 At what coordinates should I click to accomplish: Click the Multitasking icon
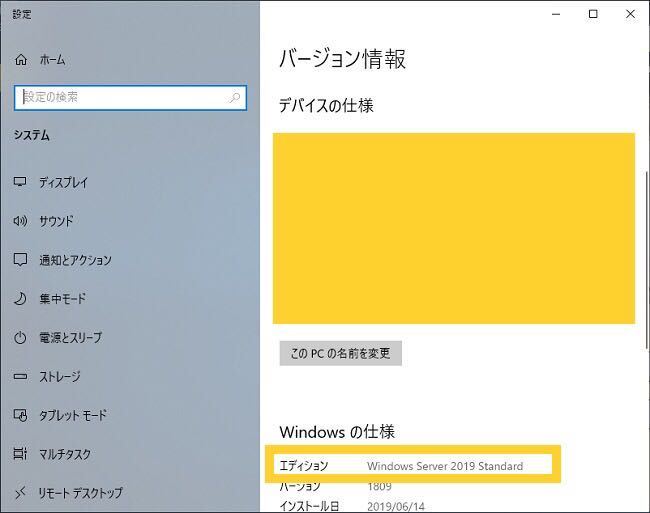(20, 454)
